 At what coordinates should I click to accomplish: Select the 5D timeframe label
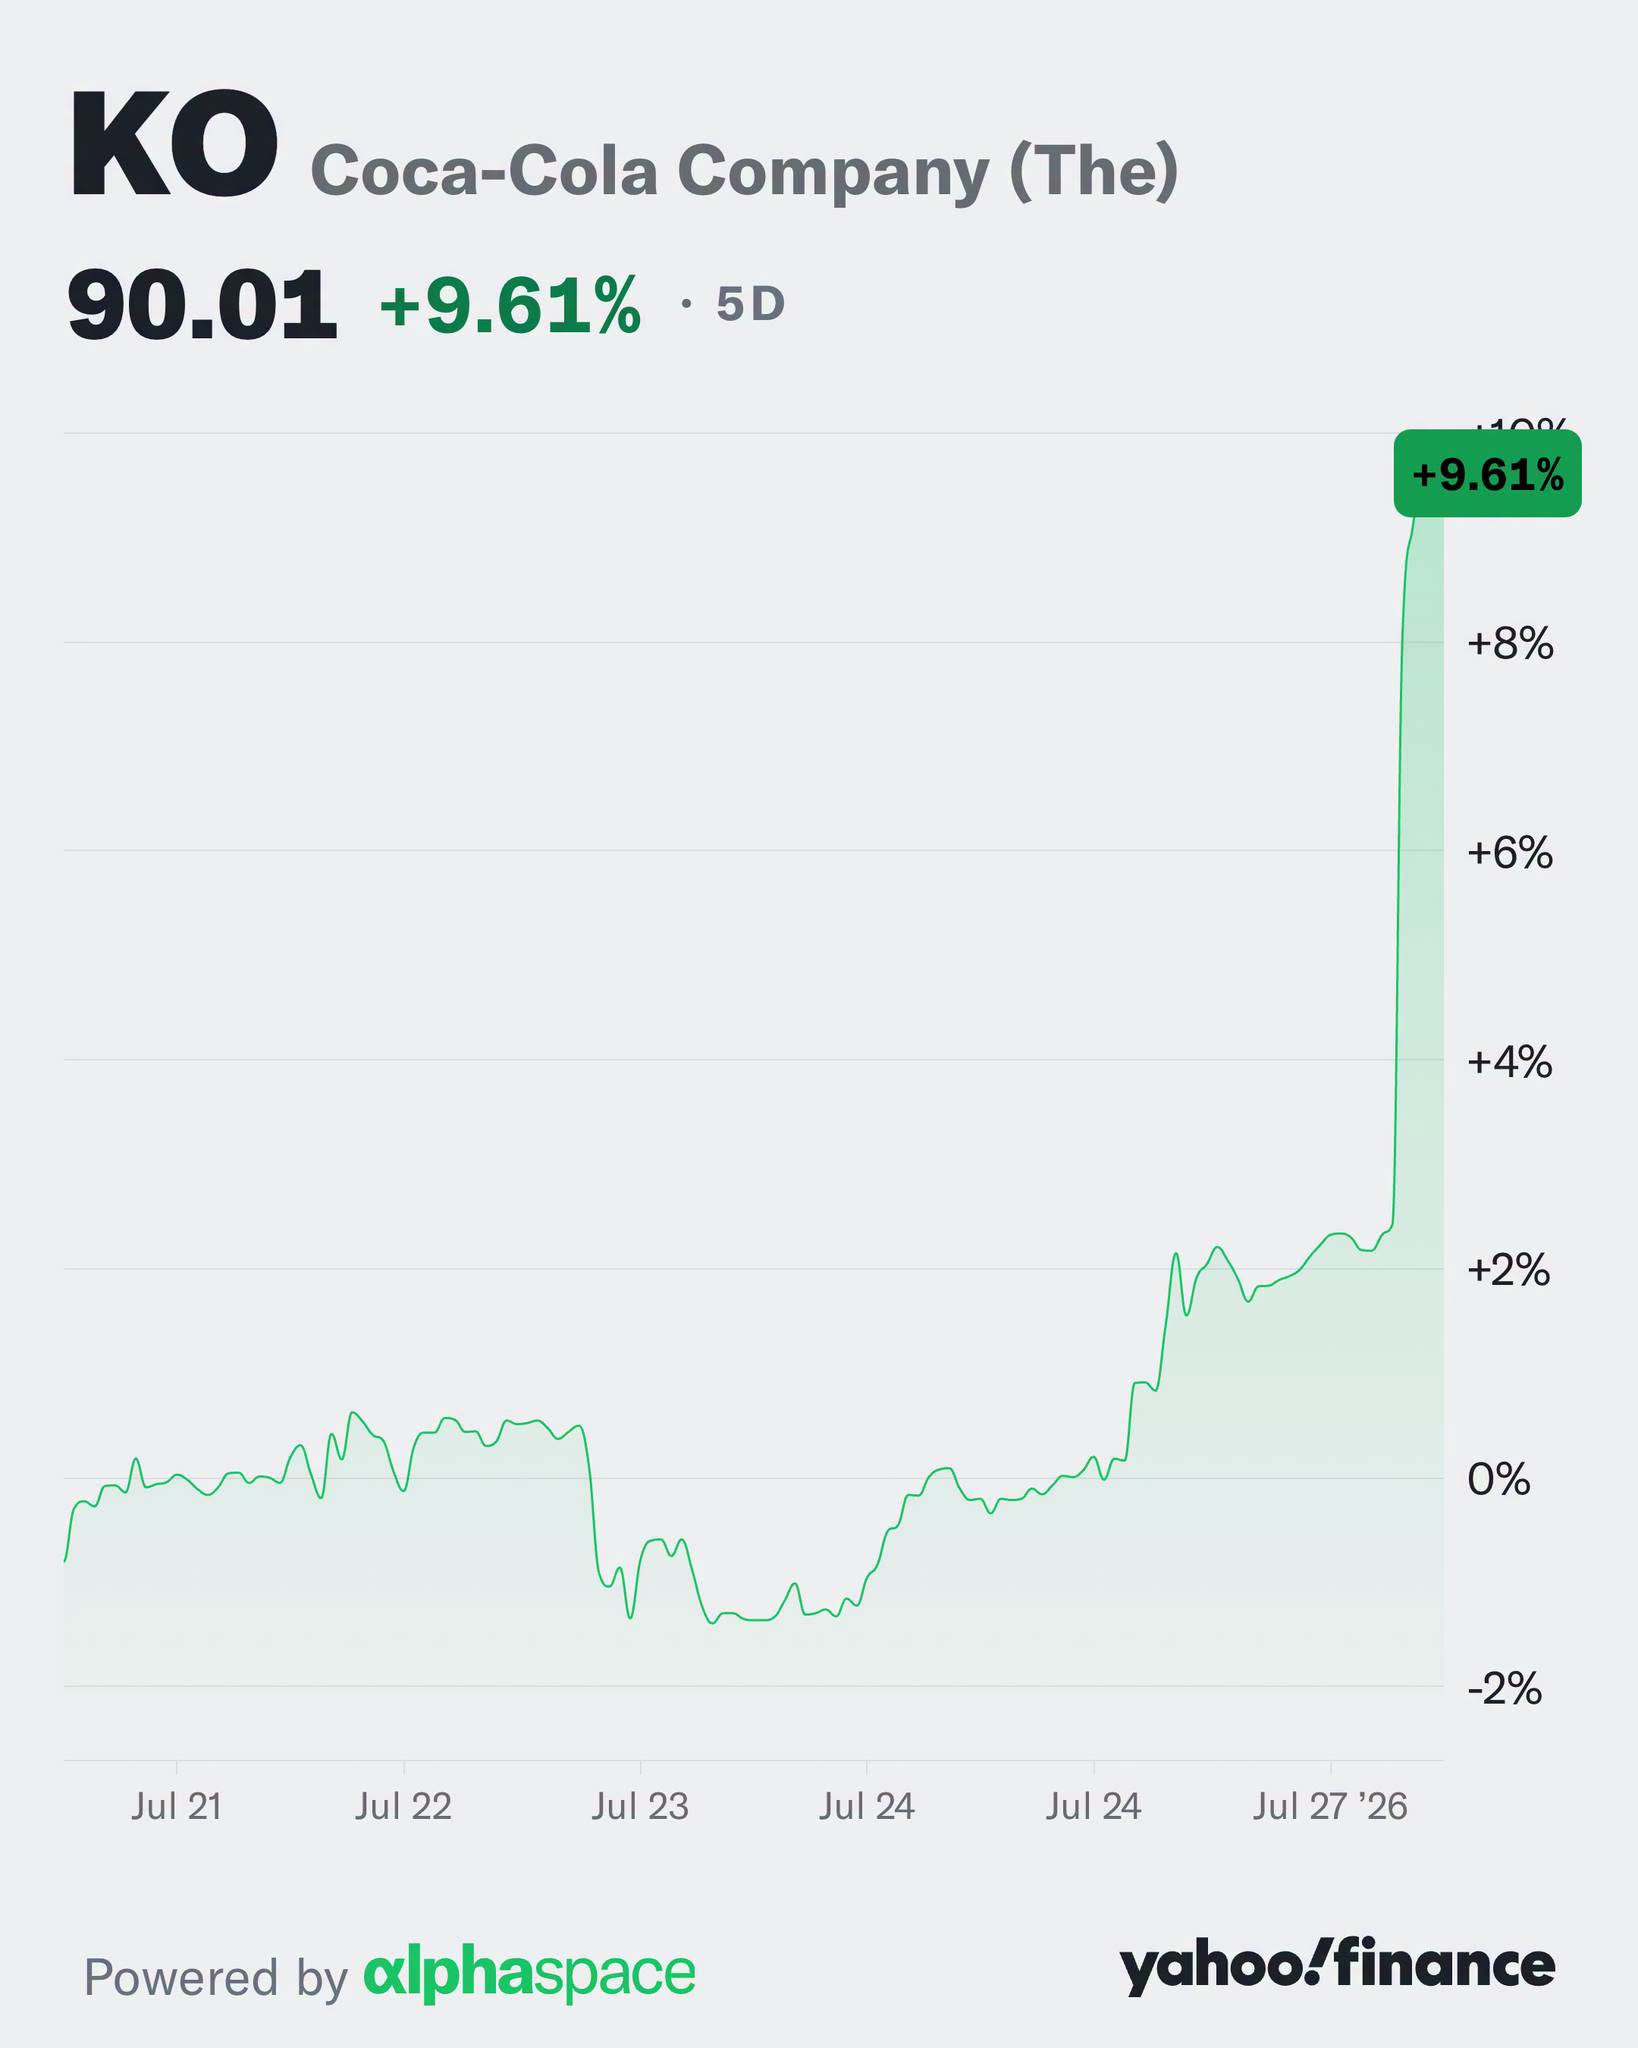(750, 304)
